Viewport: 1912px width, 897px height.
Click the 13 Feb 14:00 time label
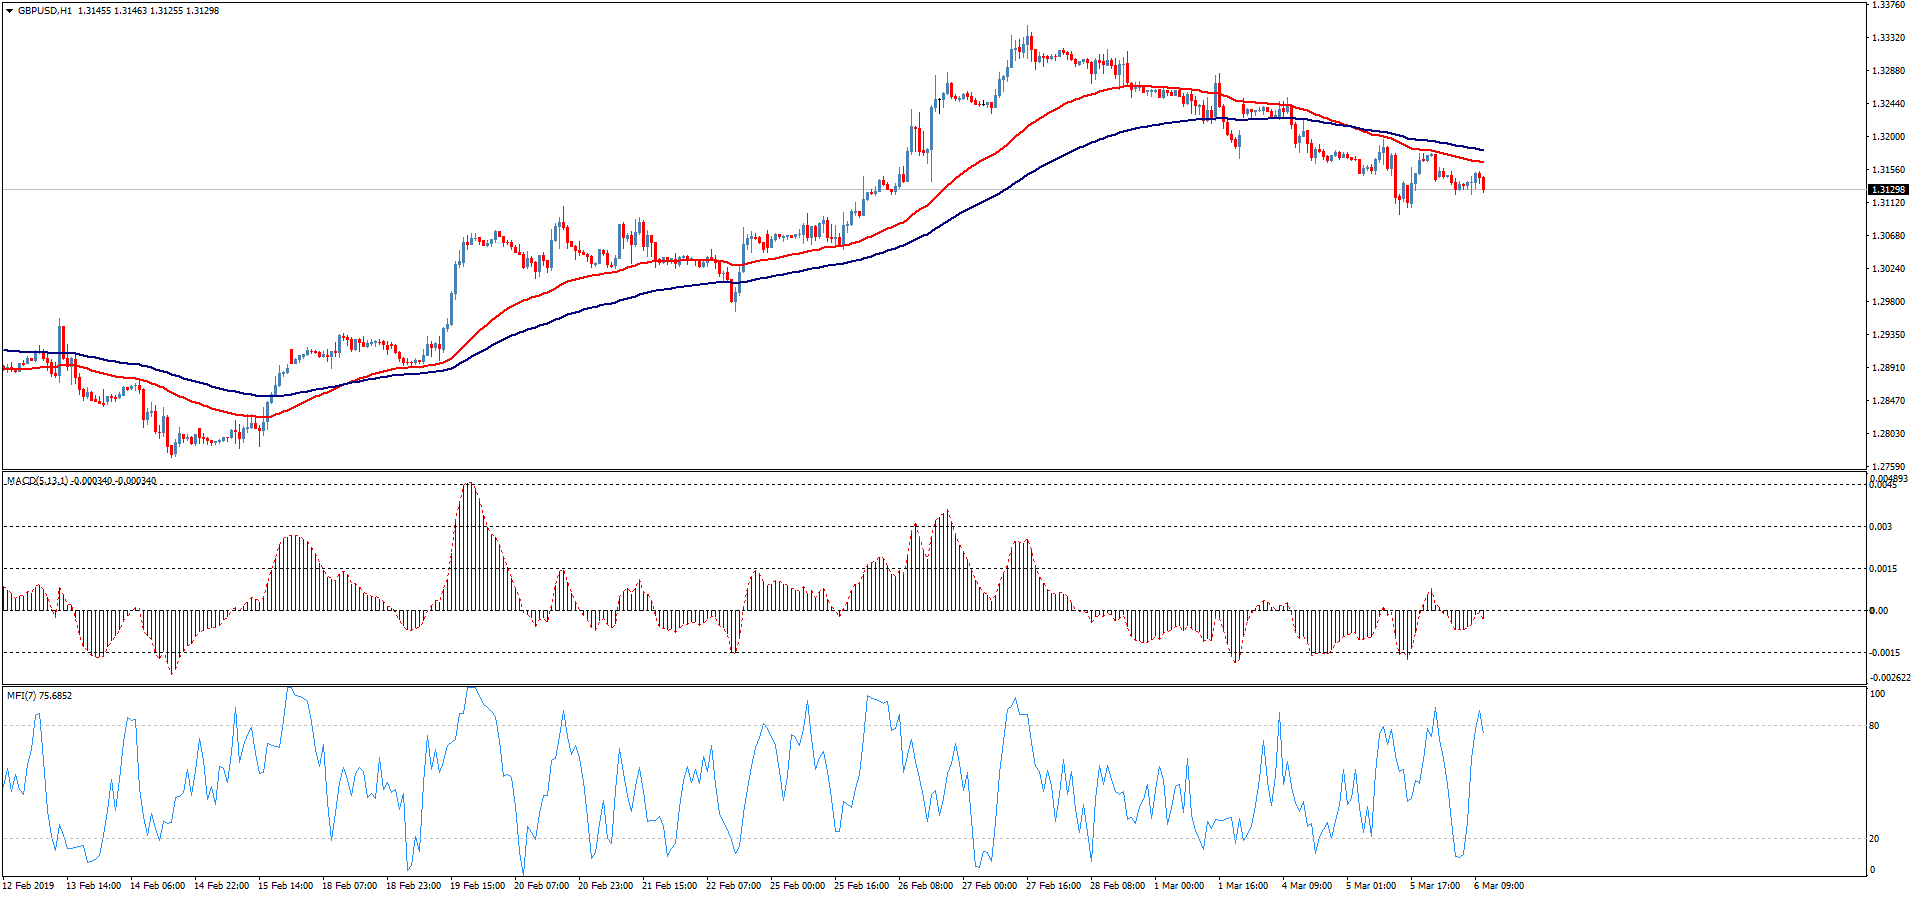(x=93, y=886)
